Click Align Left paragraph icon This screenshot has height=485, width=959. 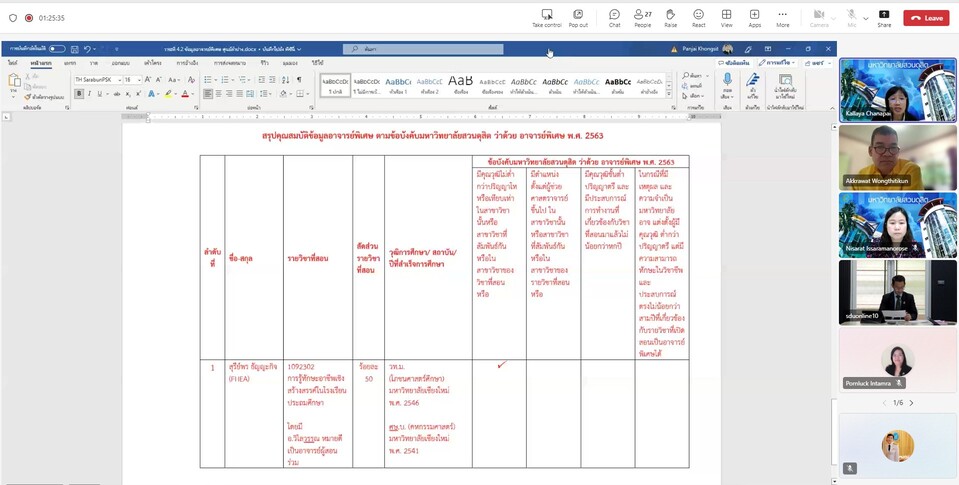click(x=209, y=94)
